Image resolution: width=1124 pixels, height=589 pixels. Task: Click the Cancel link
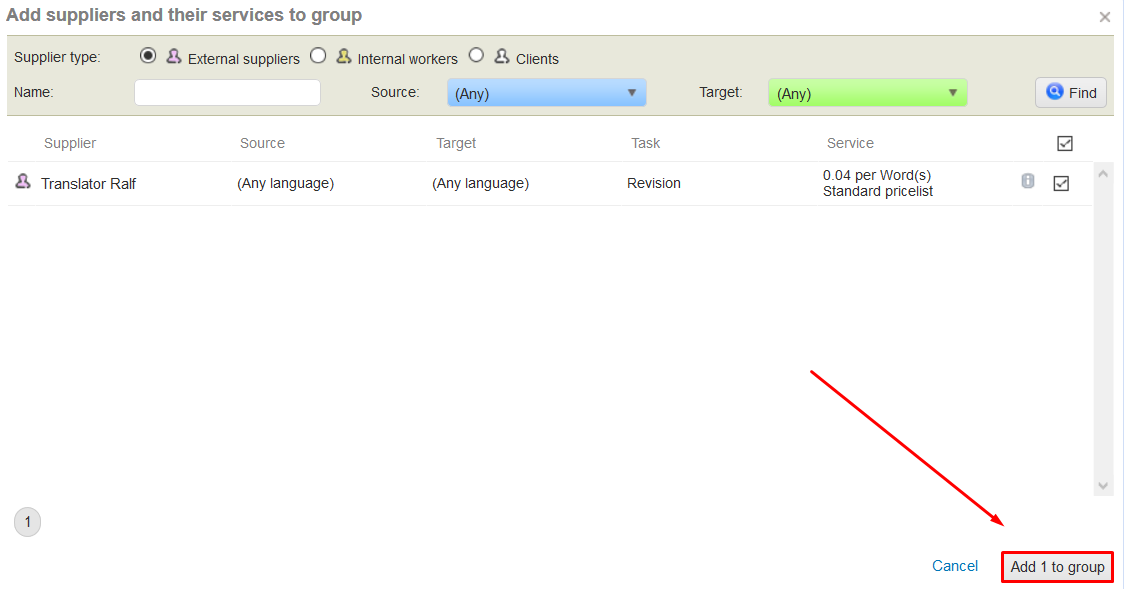pyautogui.click(x=955, y=566)
